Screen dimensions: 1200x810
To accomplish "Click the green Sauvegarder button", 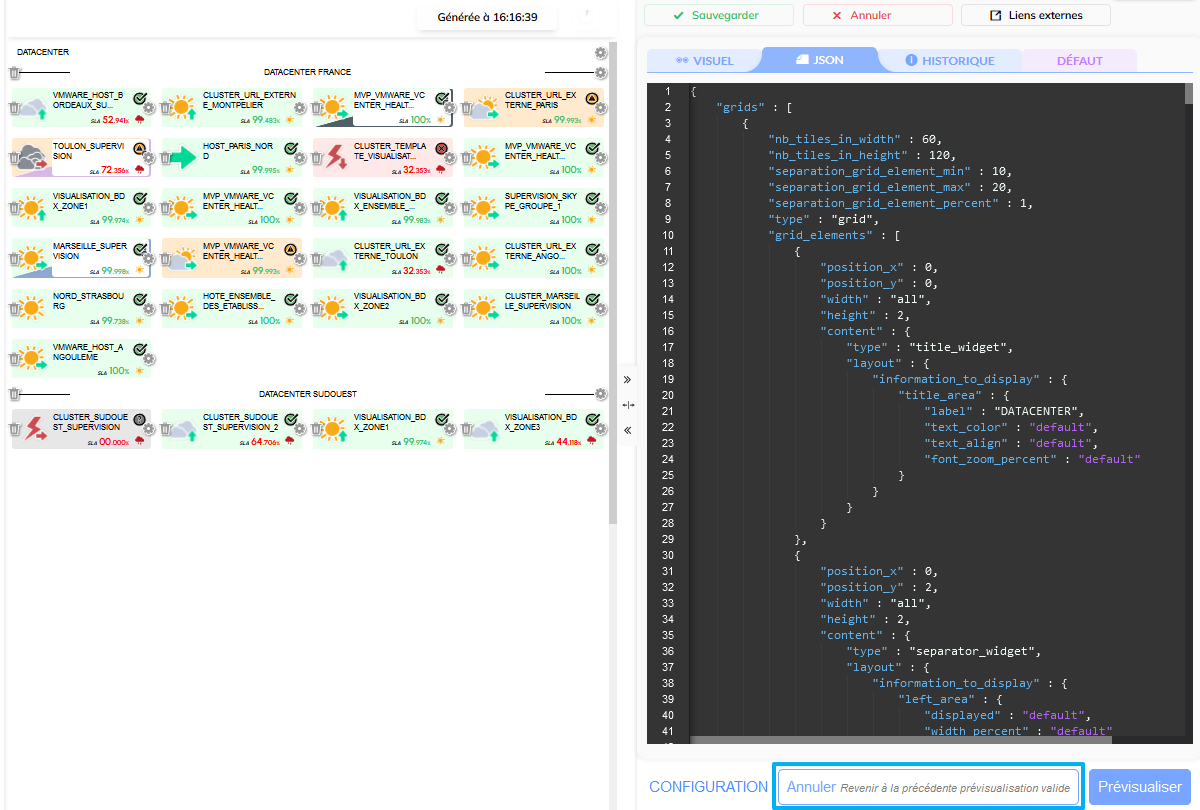I will click(718, 15).
